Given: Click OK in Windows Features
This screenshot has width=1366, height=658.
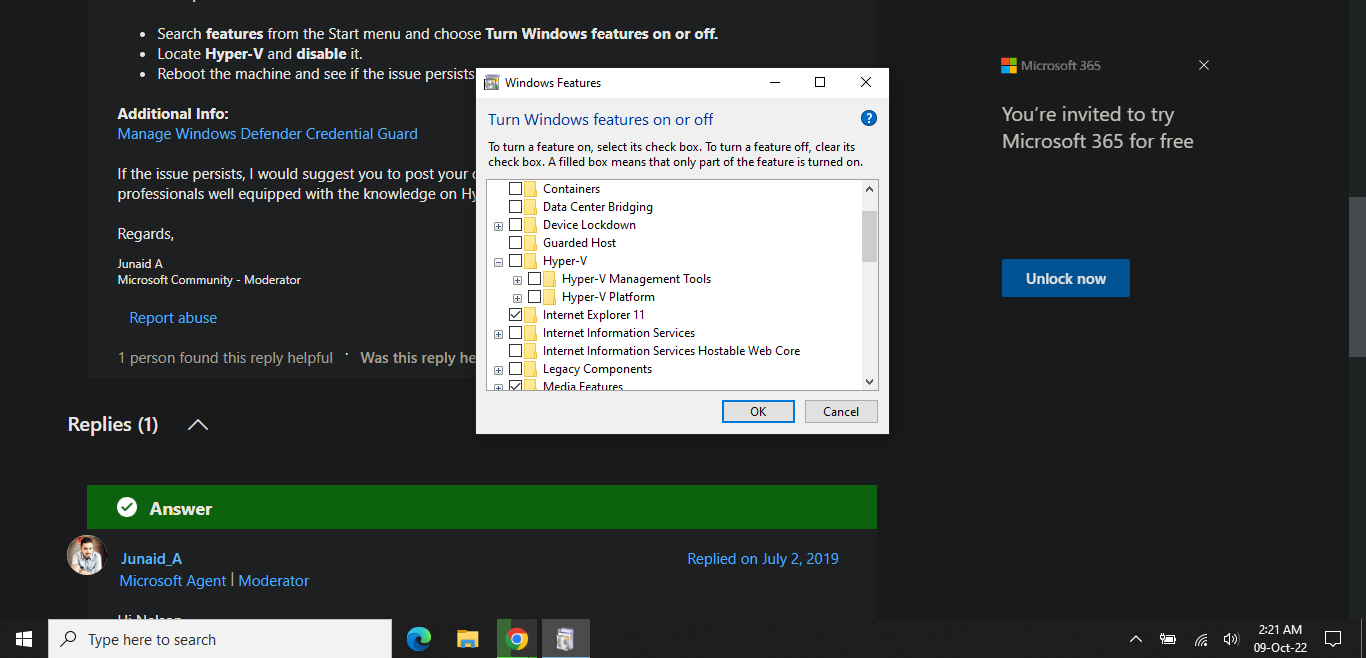Looking at the screenshot, I should point(758,411).
